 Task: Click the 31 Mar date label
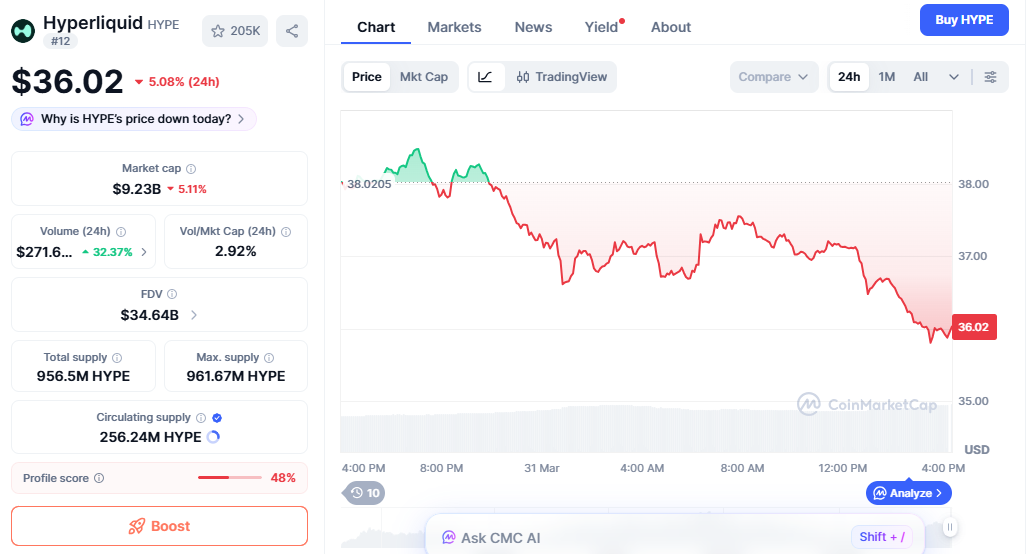click(x=542, y=468)
